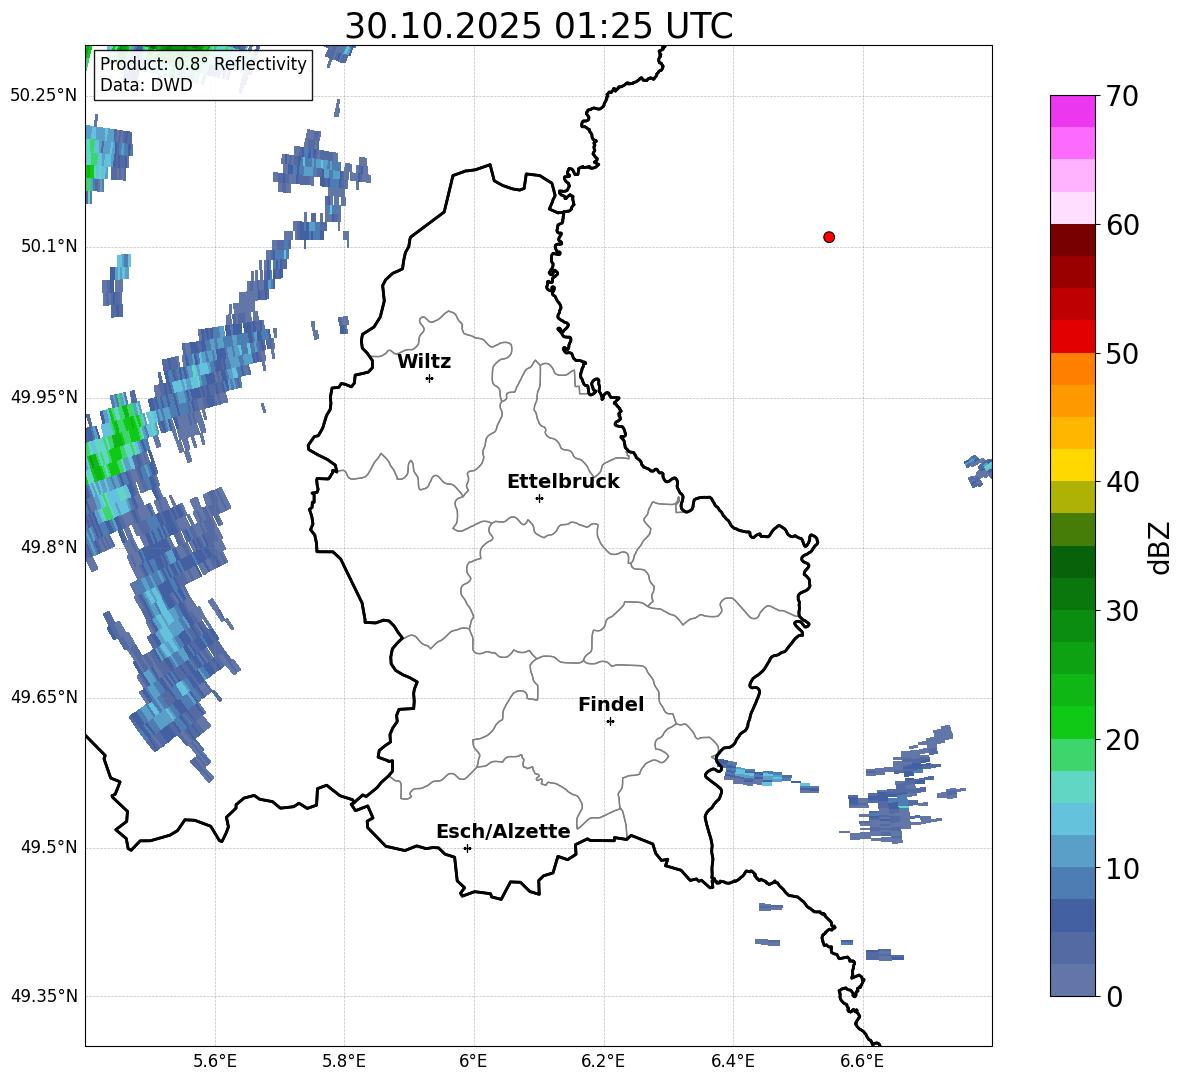Click the title 30.10.2025 01:25 UTC

[x=538, y=26]
